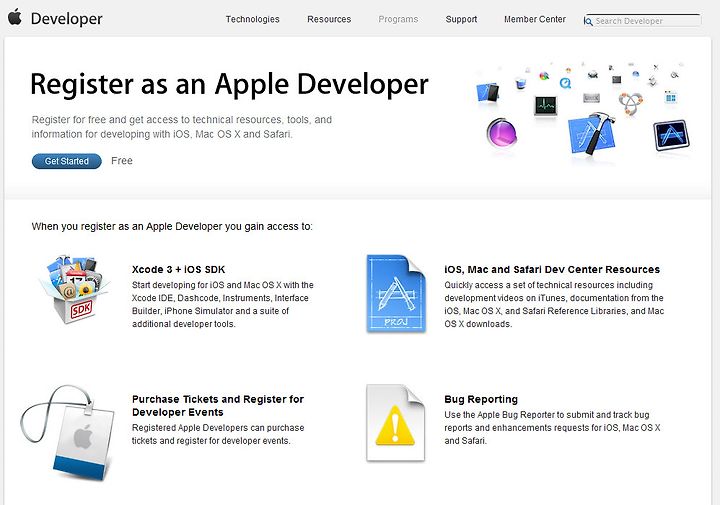Click the Xcode PROJ blueprint icon
The width and height of the screenshot is (720, 505).
coord(397,294)
